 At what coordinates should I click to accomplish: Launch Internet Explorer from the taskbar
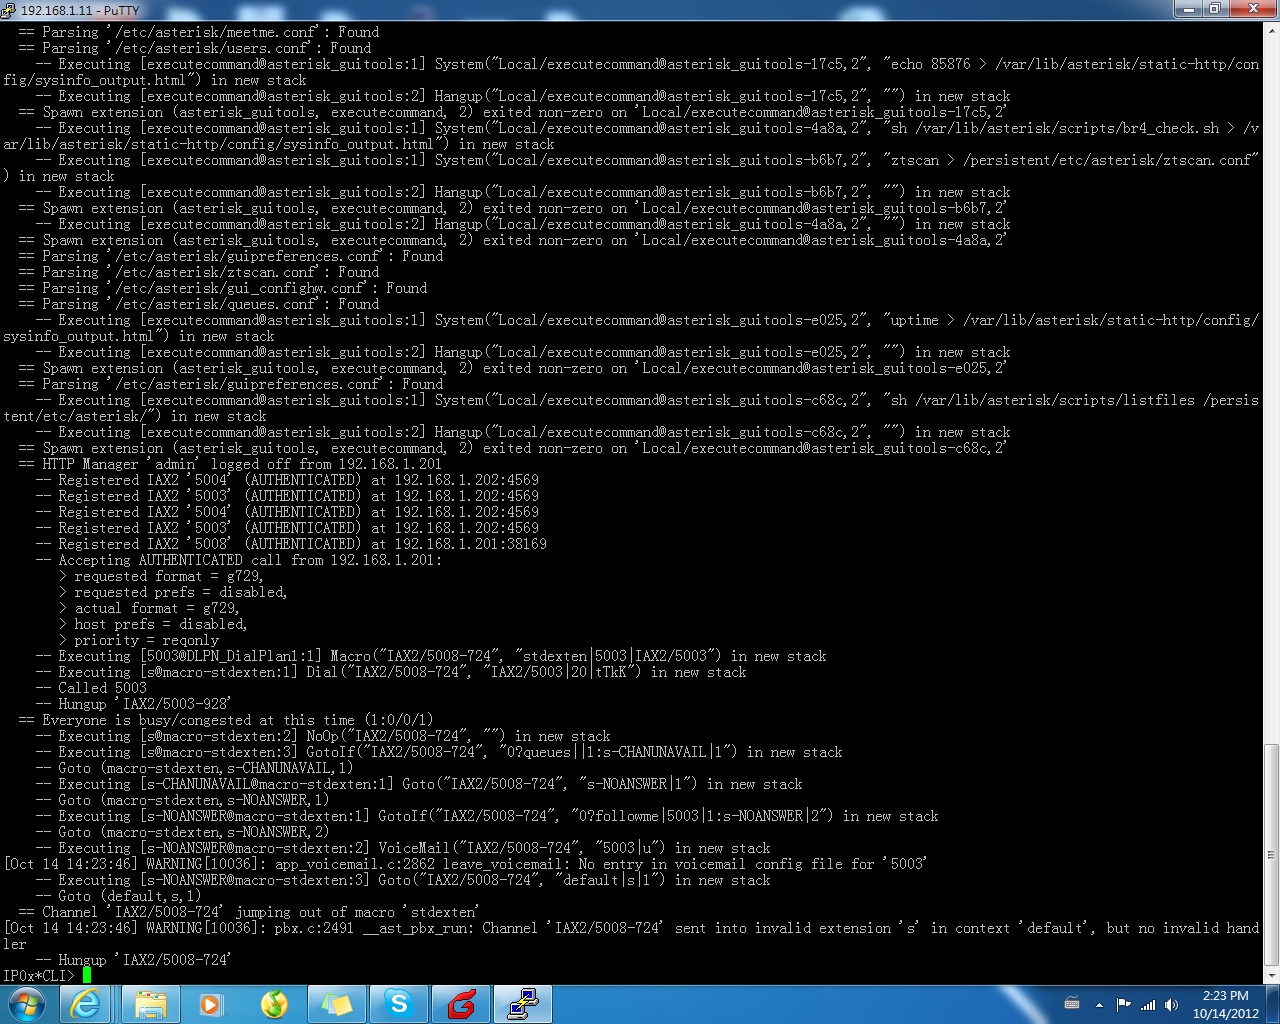[x=86, y=1004]
